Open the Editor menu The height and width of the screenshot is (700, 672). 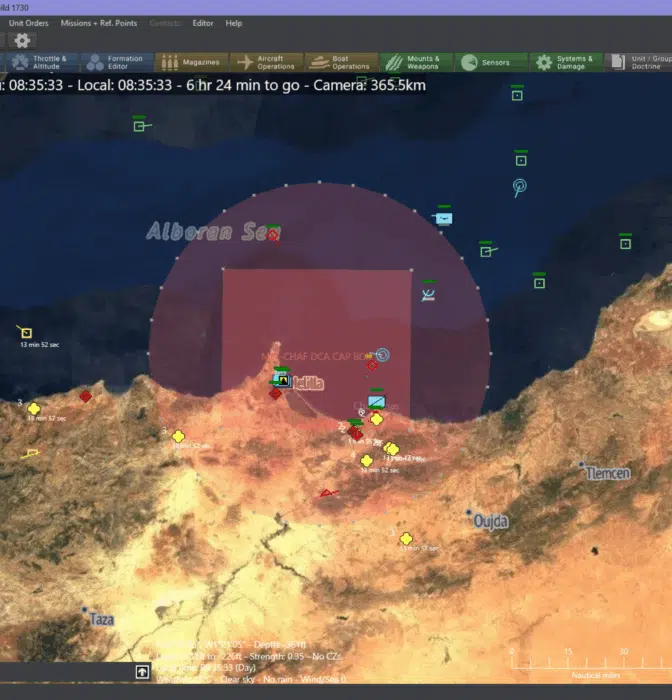click(x=203, y=23)
